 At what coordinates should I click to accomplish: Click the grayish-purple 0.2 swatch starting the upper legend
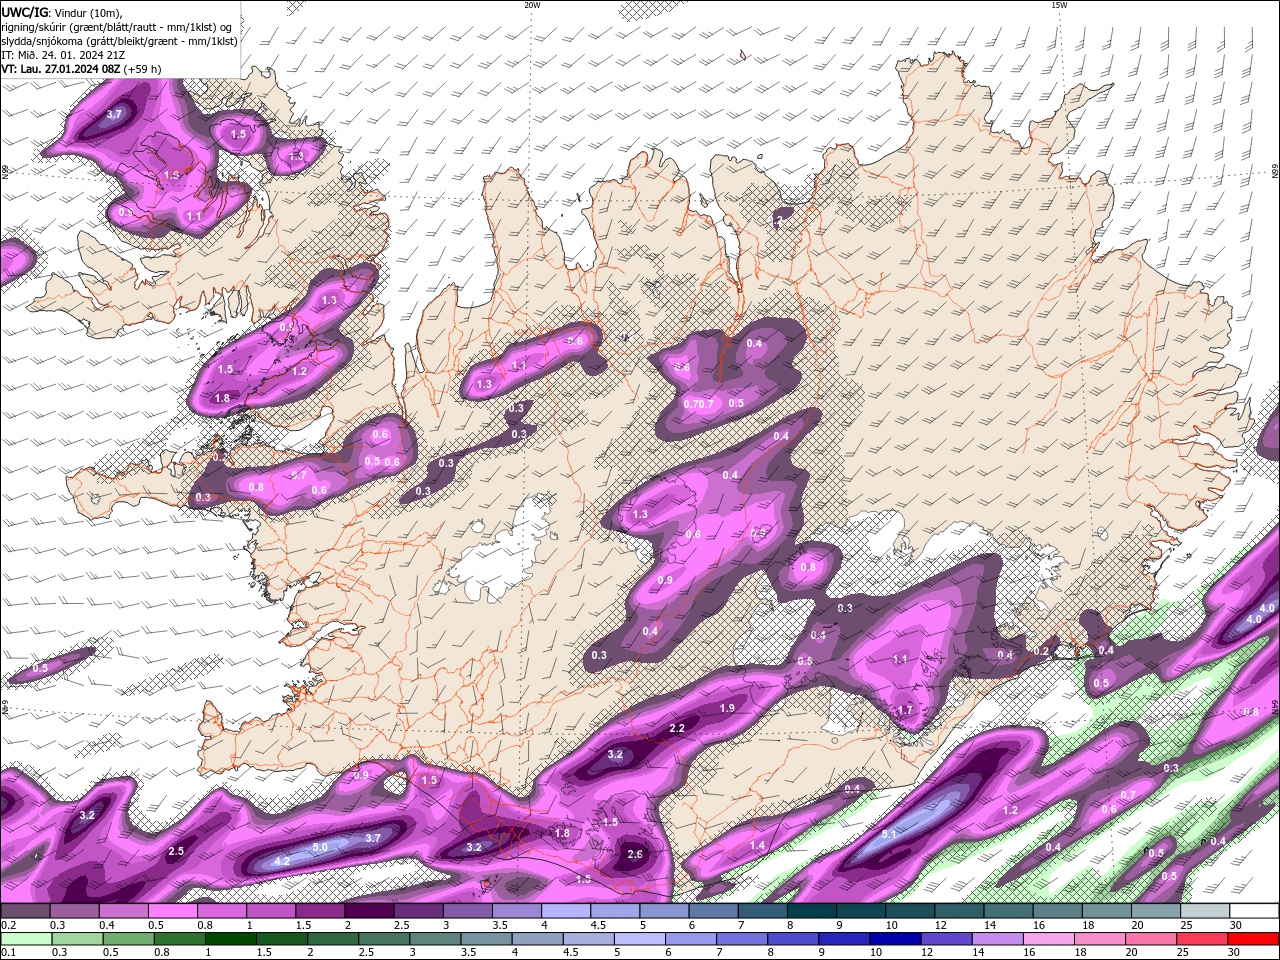[25, 911]
